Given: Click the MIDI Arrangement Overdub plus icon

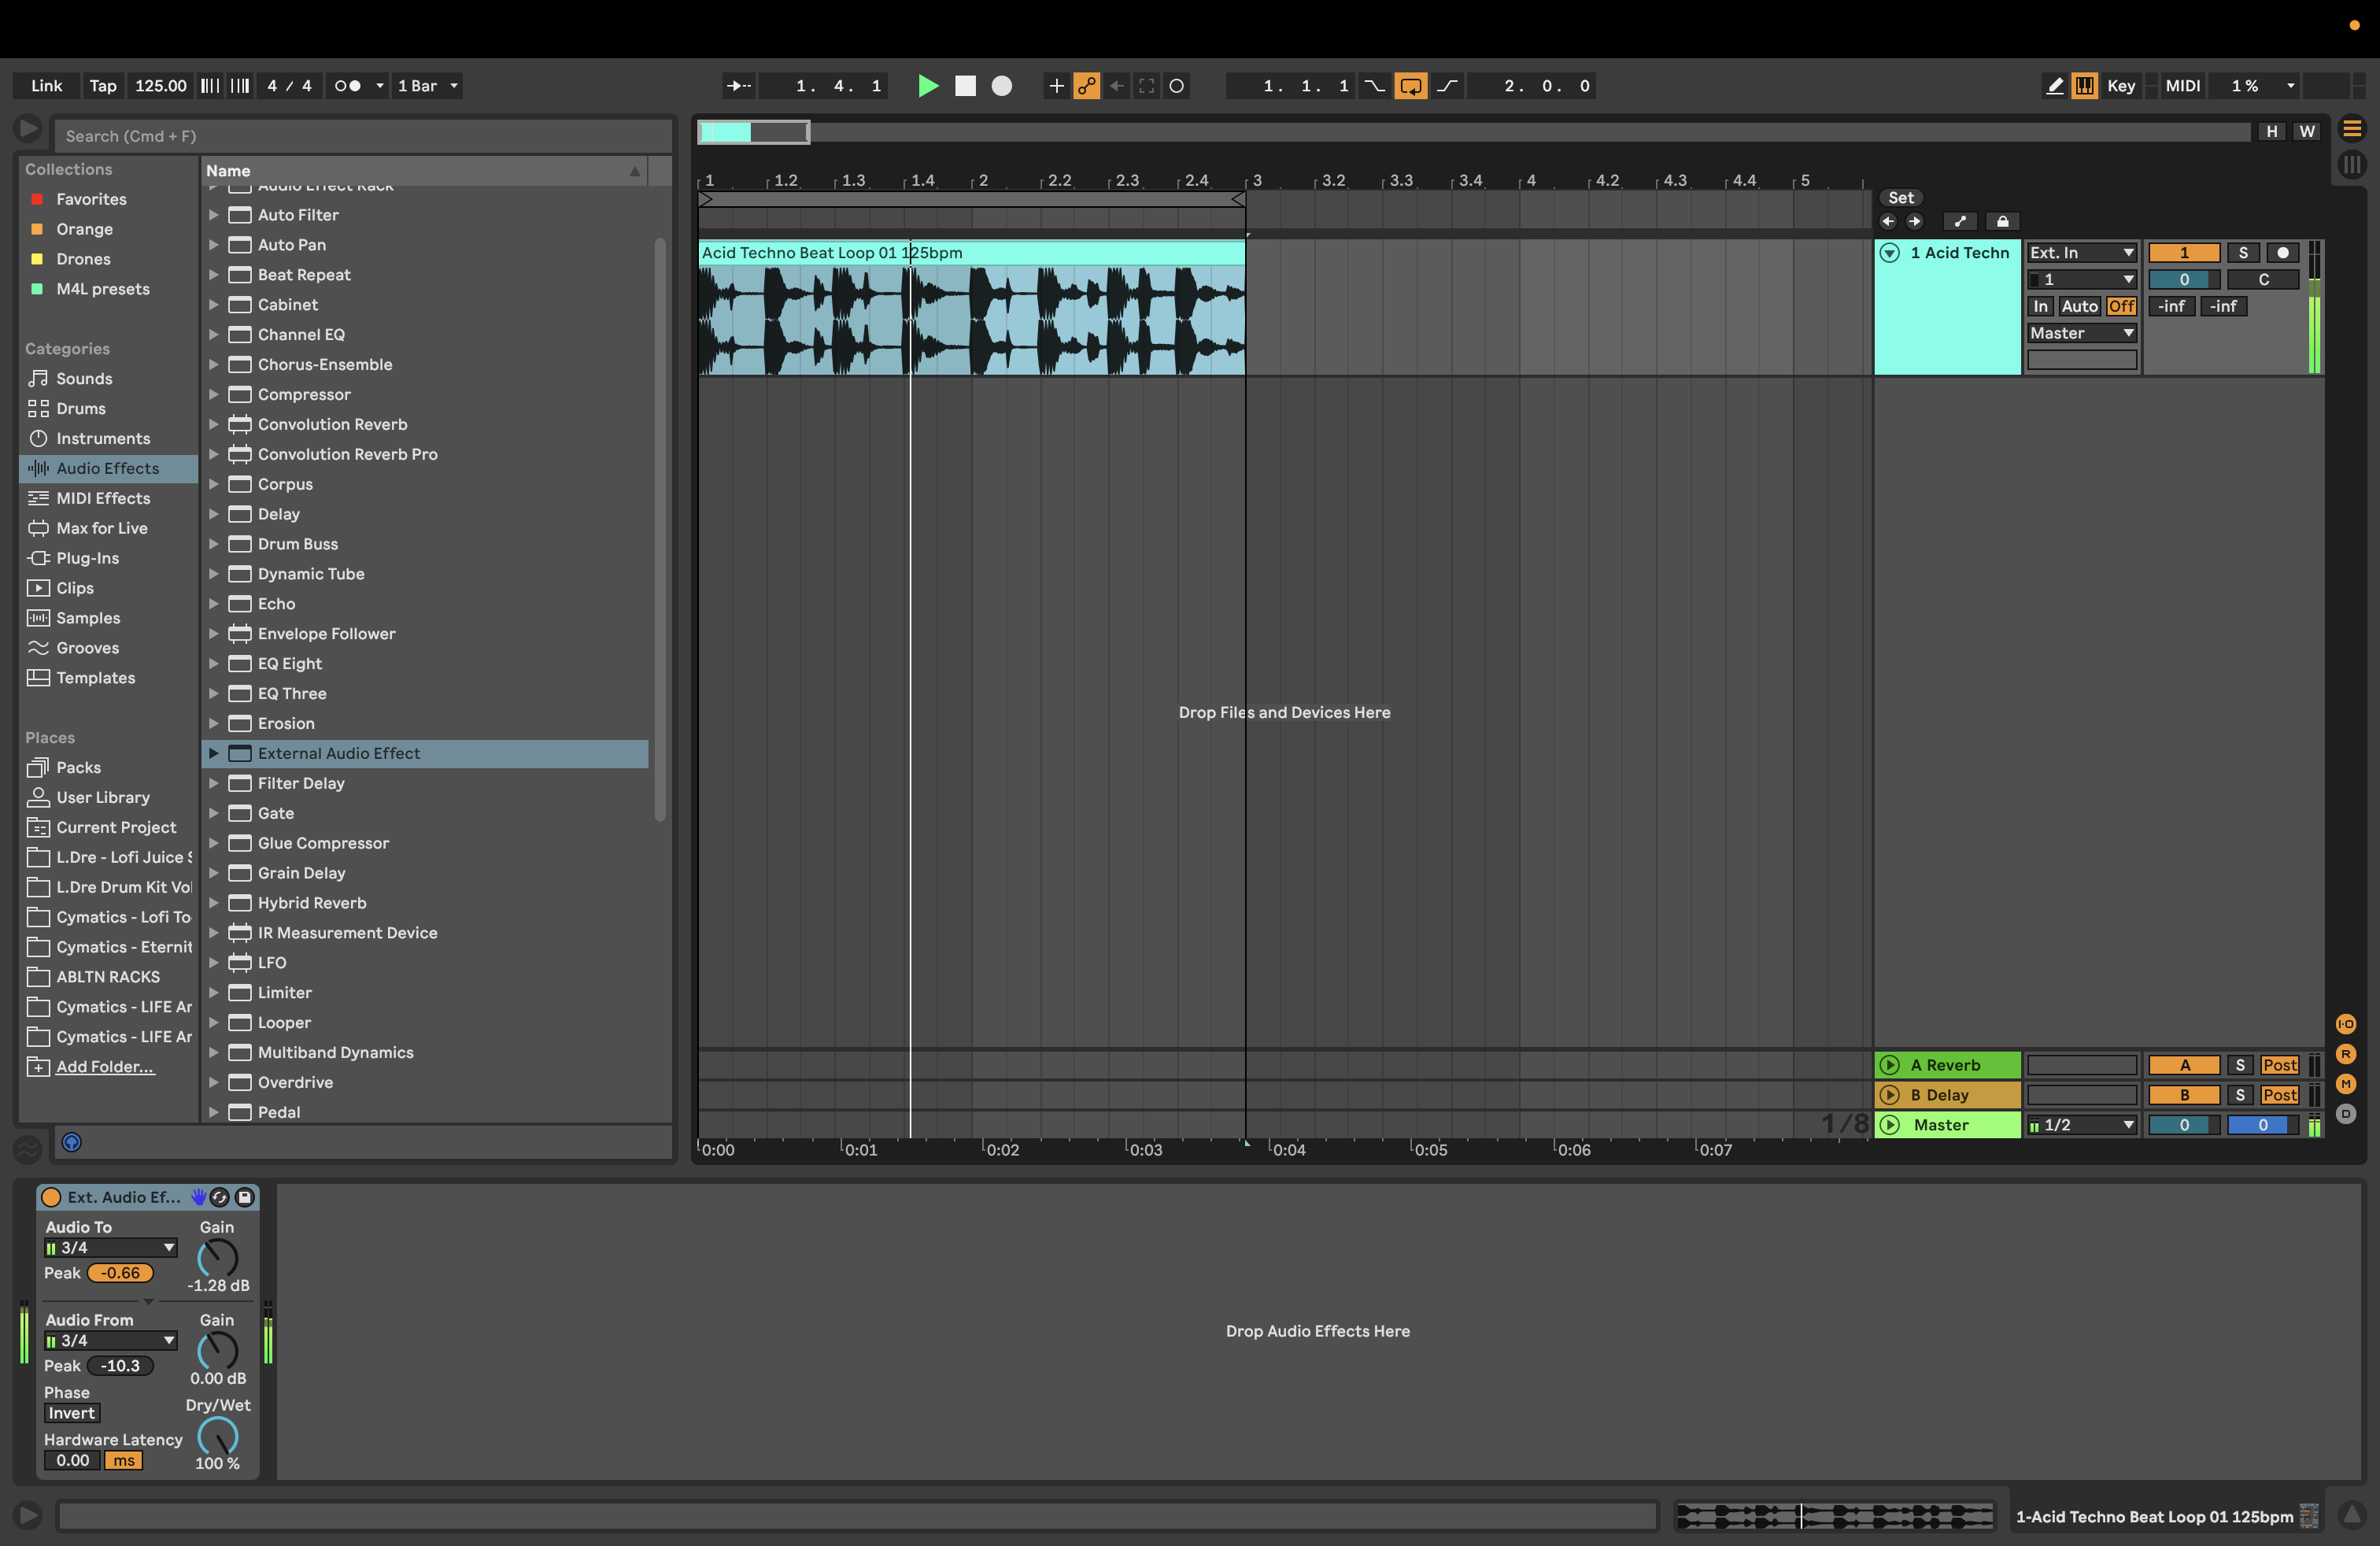Looking at the screenshot, I should point(1056,86).
